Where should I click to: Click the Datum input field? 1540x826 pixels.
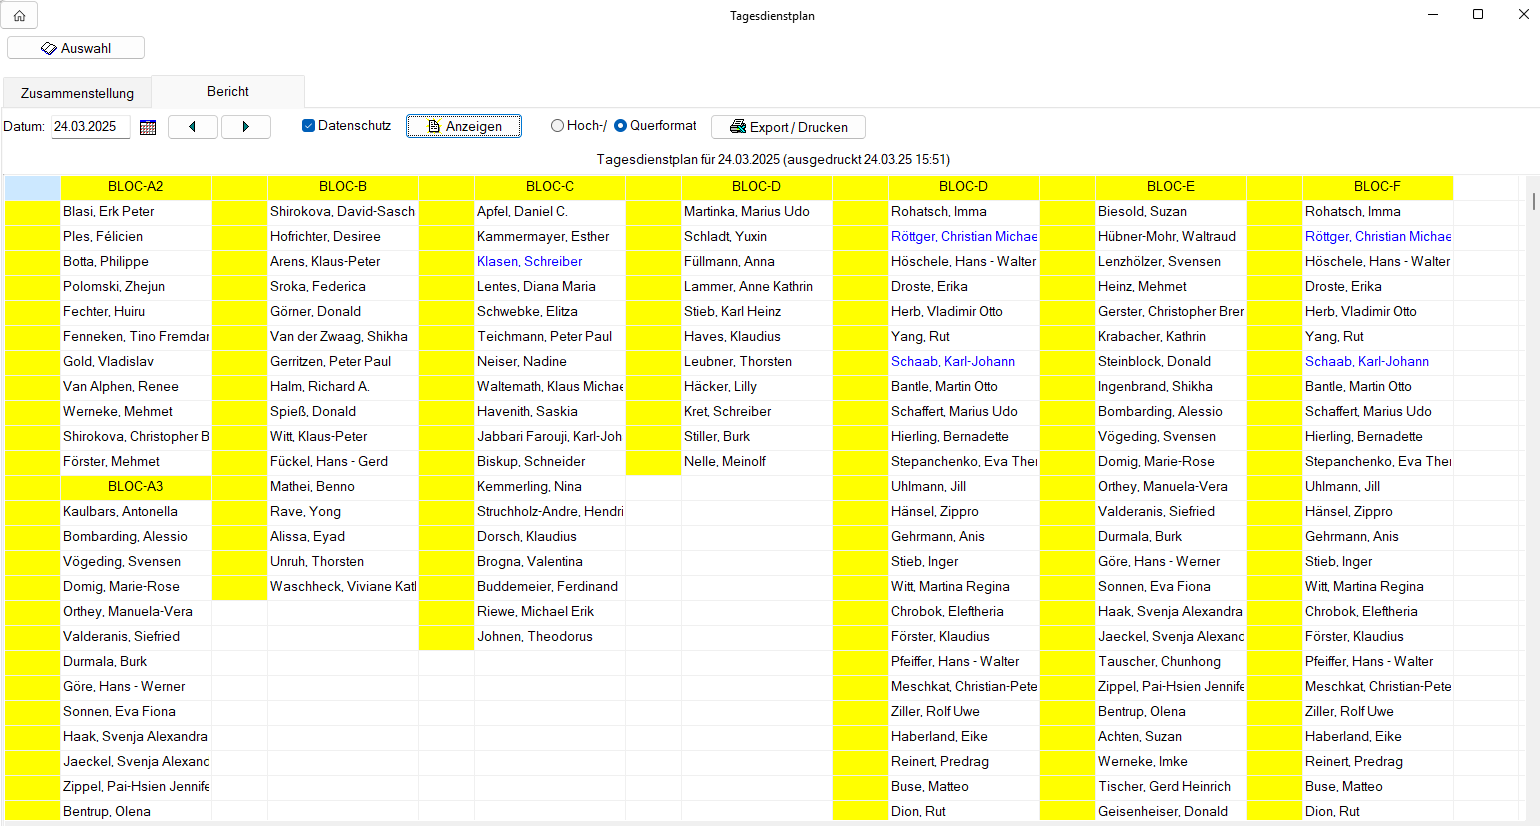click(90, 127)
